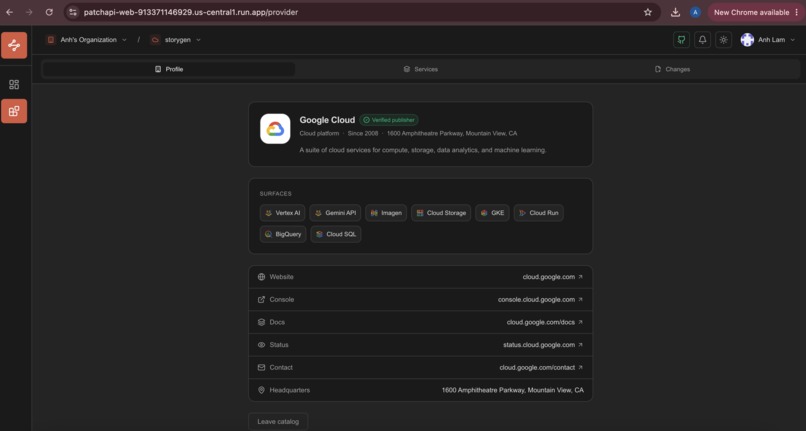
Task: Open the cloud.google.com website link
Action: click(553, 277)
